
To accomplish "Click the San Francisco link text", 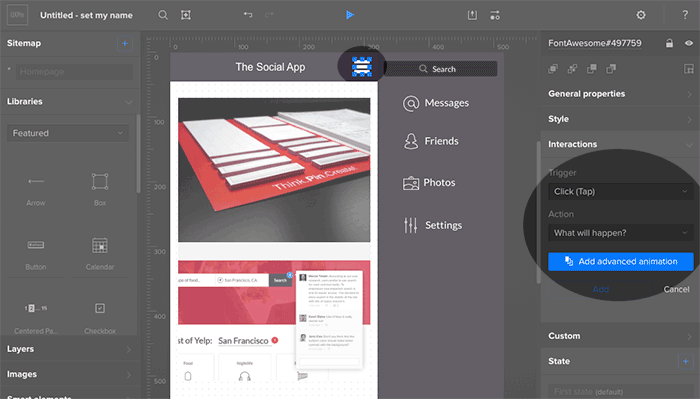I will click(243, 341).
